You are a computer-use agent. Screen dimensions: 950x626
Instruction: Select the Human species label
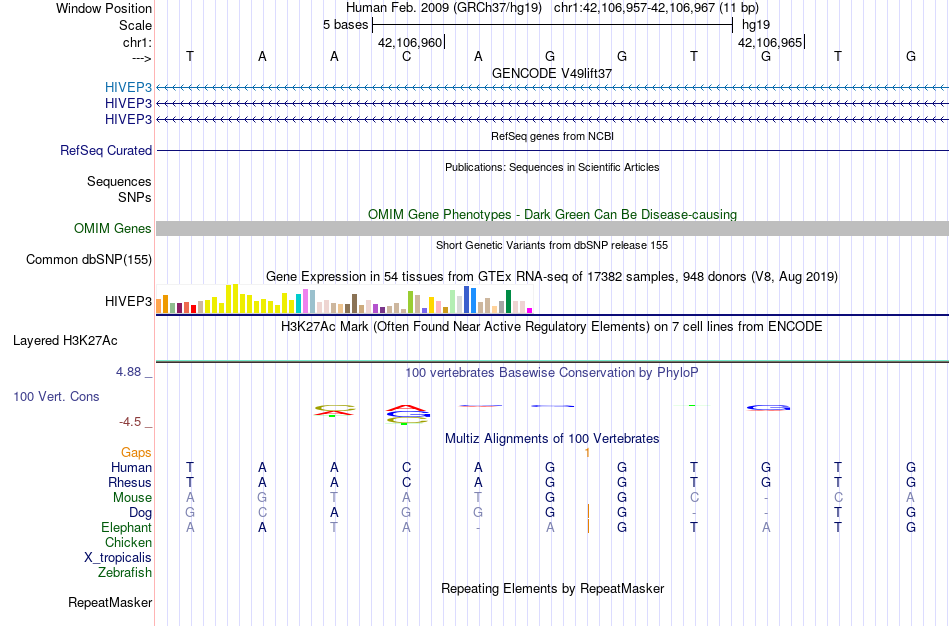pos(131,467)
